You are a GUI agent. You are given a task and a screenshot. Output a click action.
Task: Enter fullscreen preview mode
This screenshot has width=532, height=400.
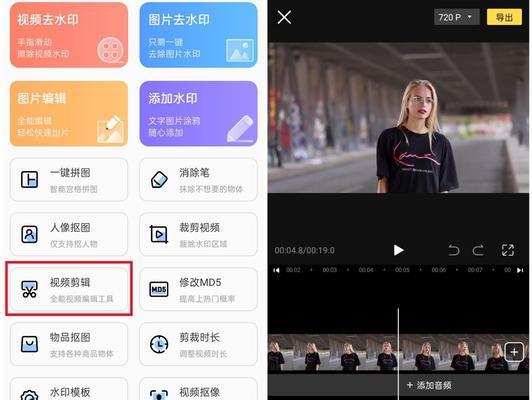[508, 250]
